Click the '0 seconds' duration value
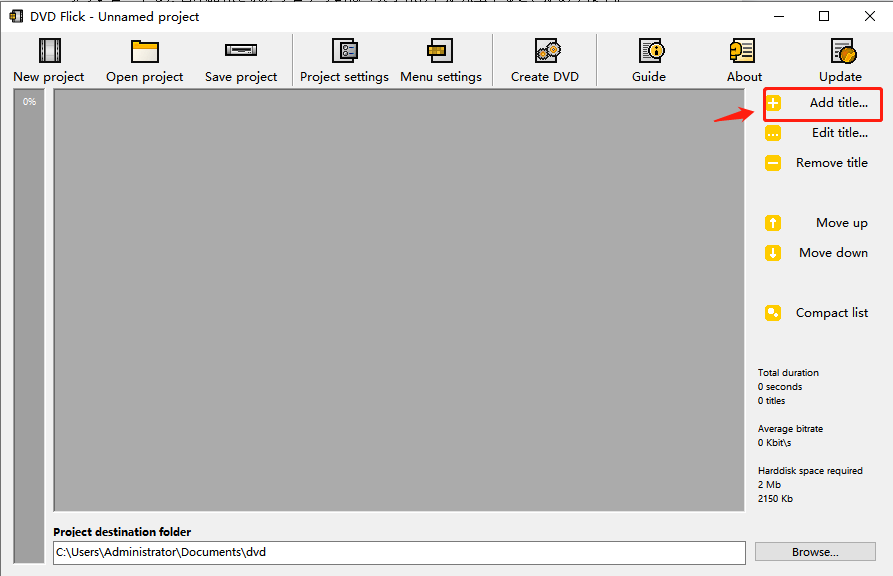Screen dimensions: 893x576 (780, 387)
